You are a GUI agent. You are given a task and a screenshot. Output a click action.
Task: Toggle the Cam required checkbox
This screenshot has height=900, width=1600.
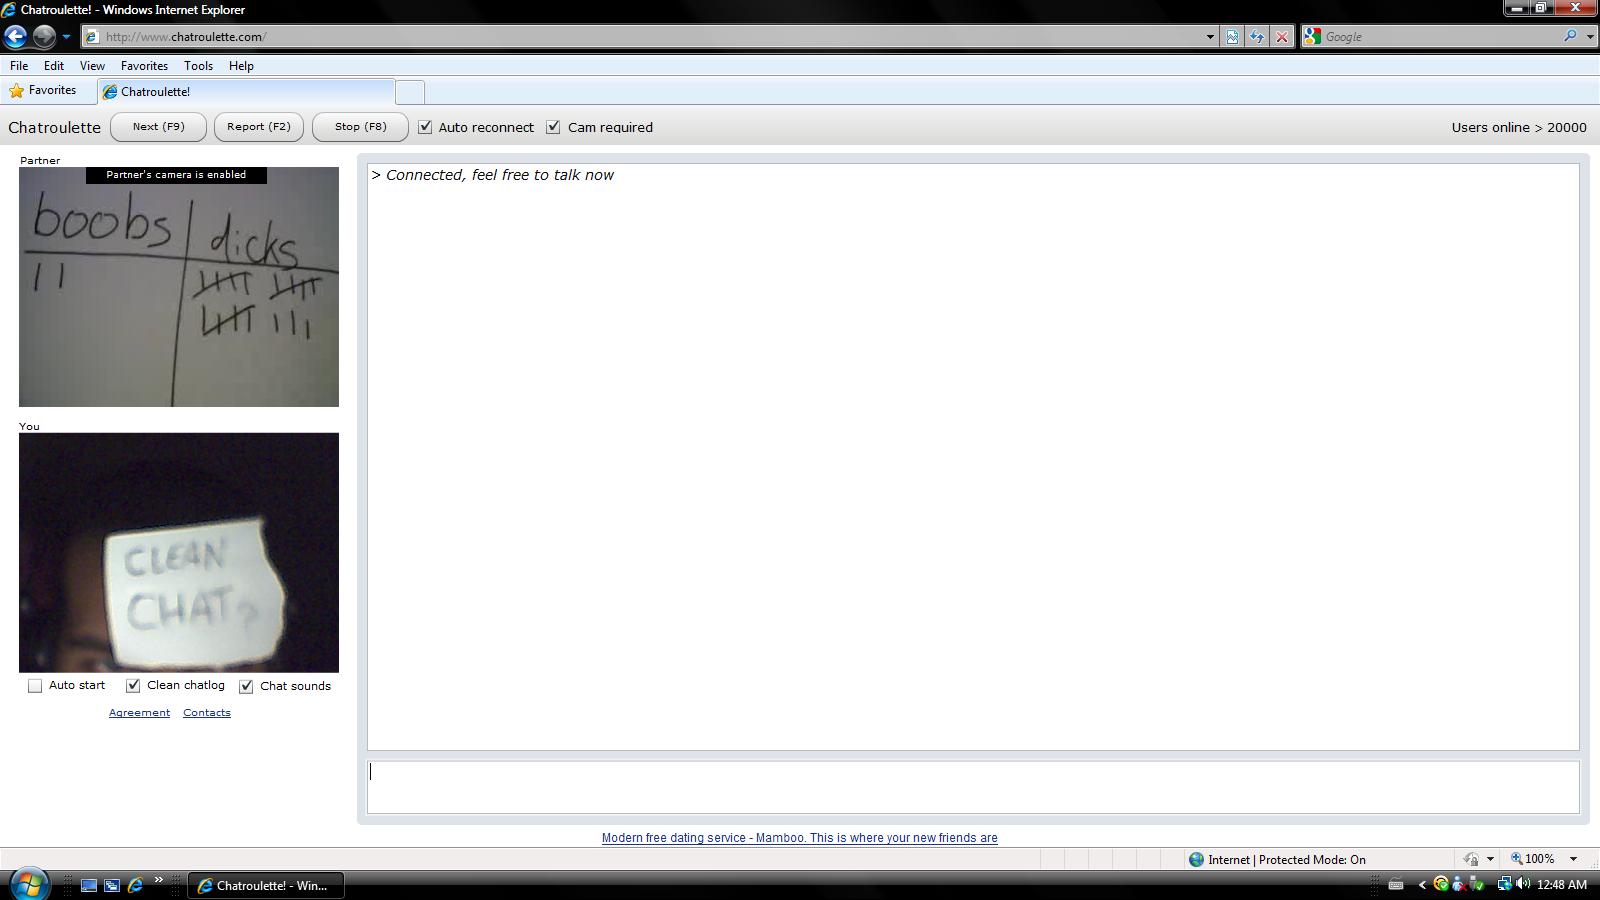pyautogui.click(x=553, y=127)
